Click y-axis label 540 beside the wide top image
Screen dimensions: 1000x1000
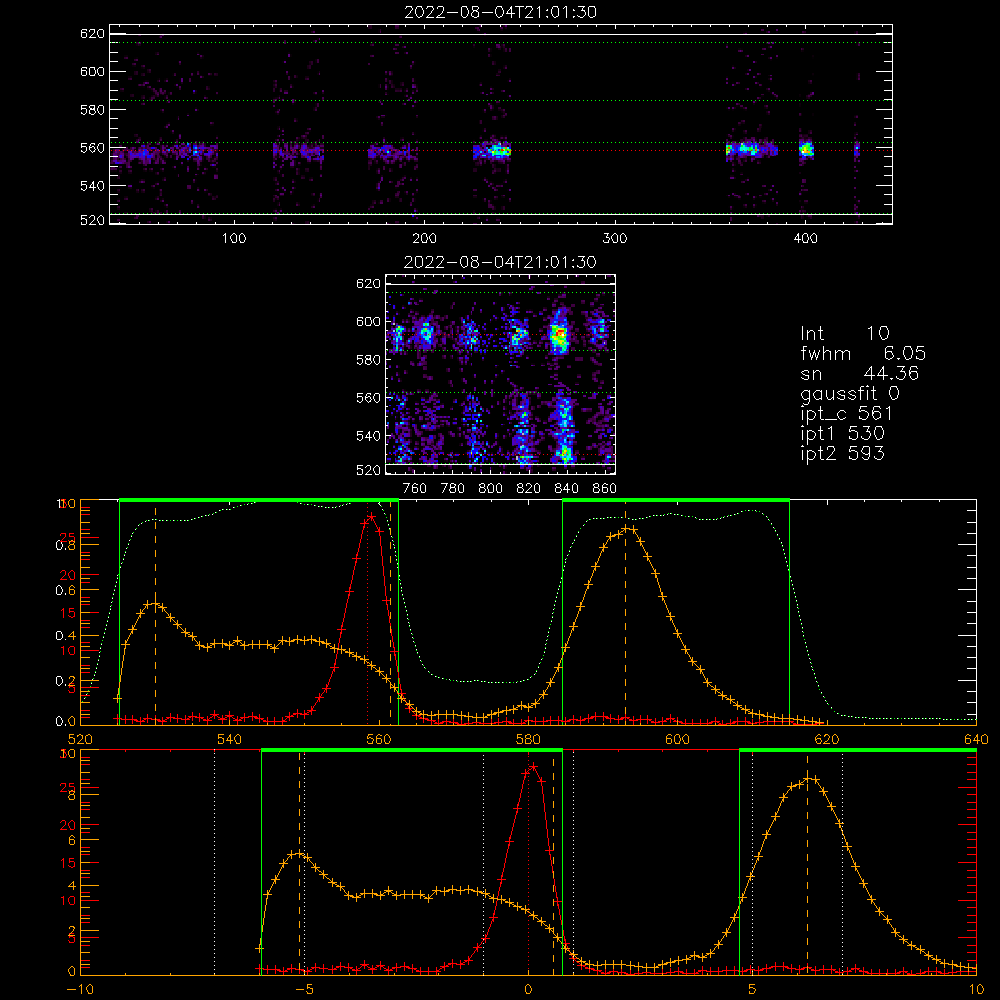92,186
